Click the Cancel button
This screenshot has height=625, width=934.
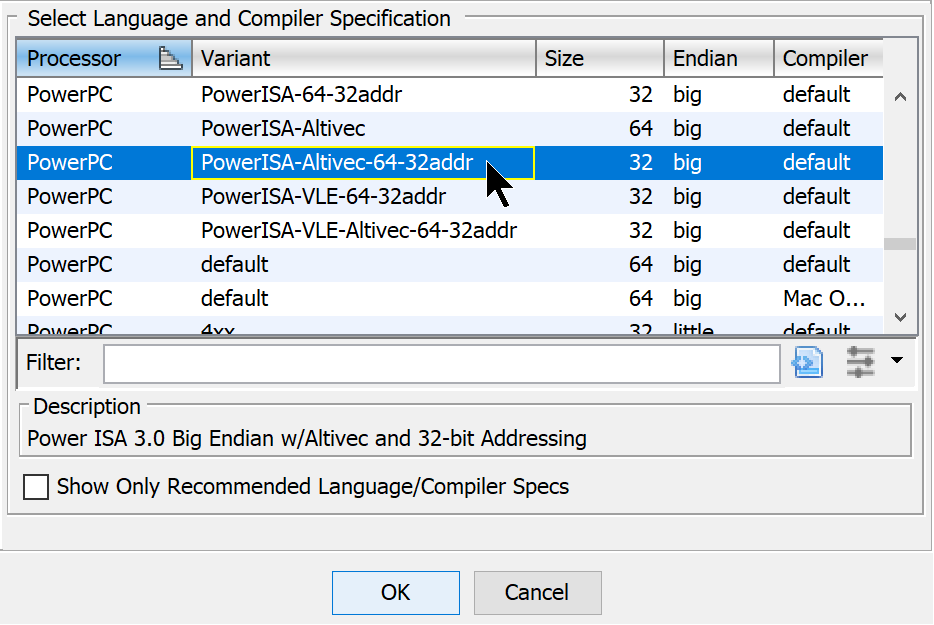coord(537,592)
